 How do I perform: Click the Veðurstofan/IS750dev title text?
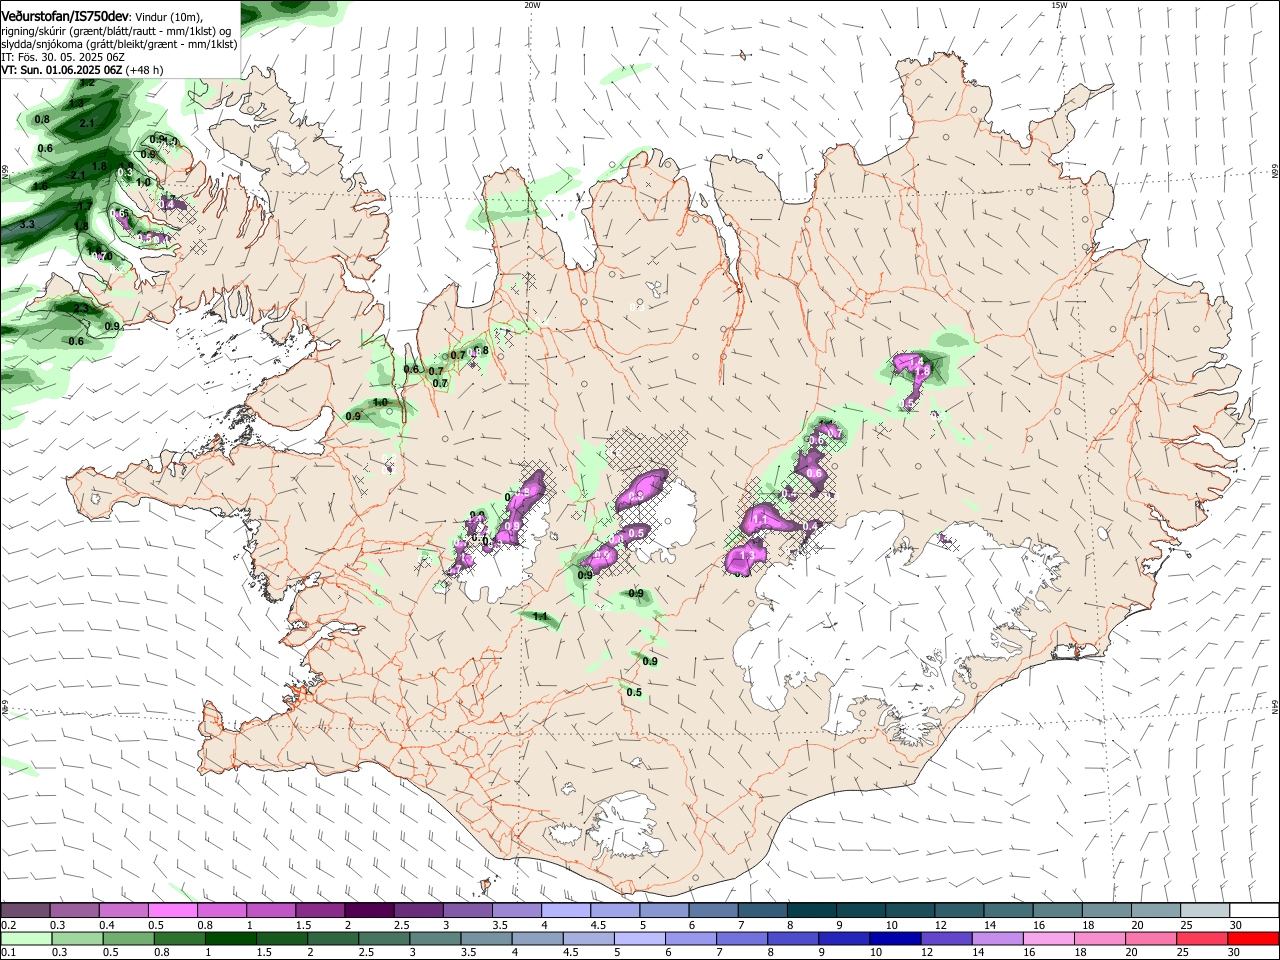(64, 16)
